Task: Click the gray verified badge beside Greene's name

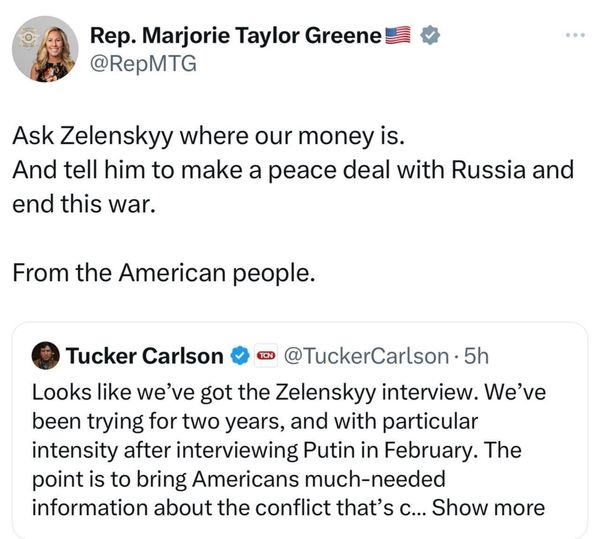Action: tap(430, 36)
